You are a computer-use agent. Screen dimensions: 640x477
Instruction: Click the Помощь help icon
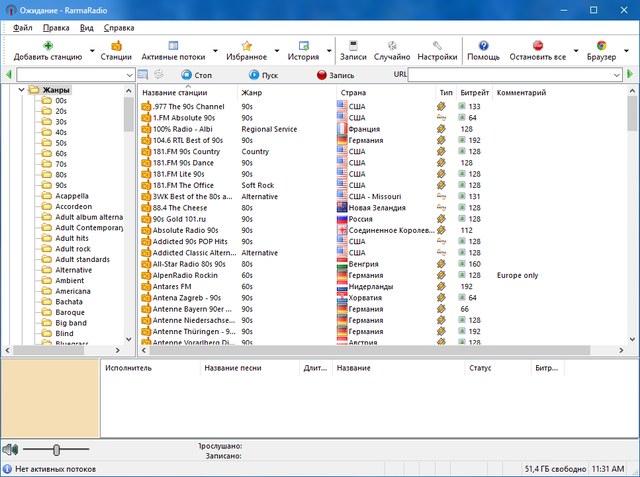[483, 46]
